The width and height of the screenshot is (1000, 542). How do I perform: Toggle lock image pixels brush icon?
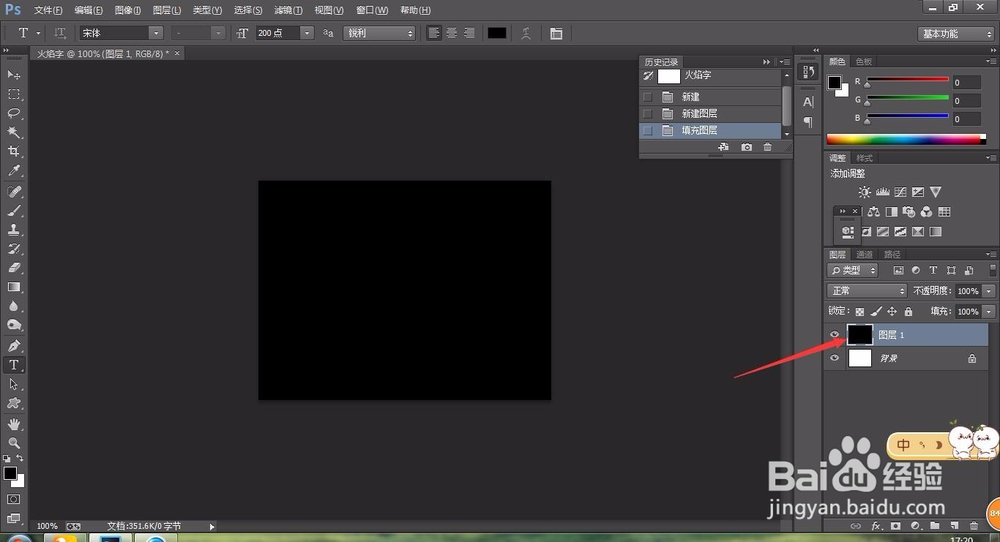pyautogui.click(x=876, y=312)
